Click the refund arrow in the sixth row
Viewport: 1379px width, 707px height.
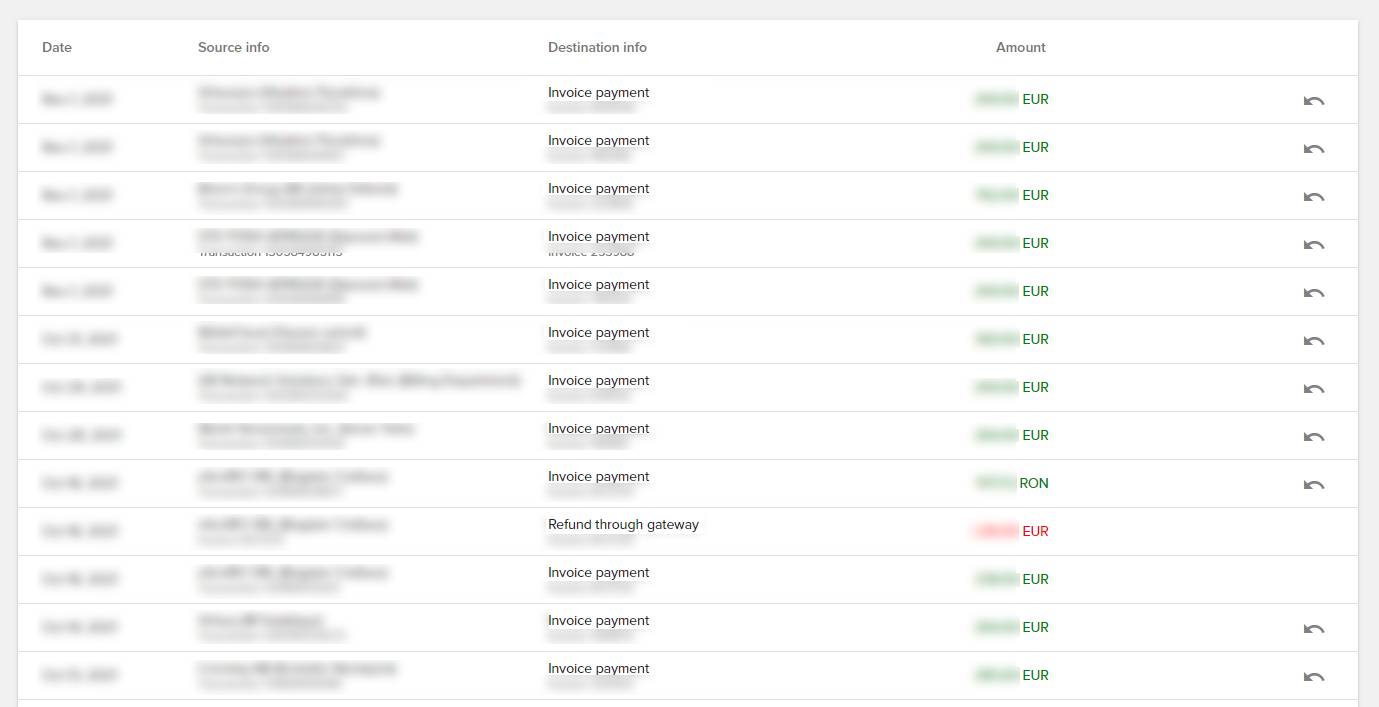(1313, 340)
